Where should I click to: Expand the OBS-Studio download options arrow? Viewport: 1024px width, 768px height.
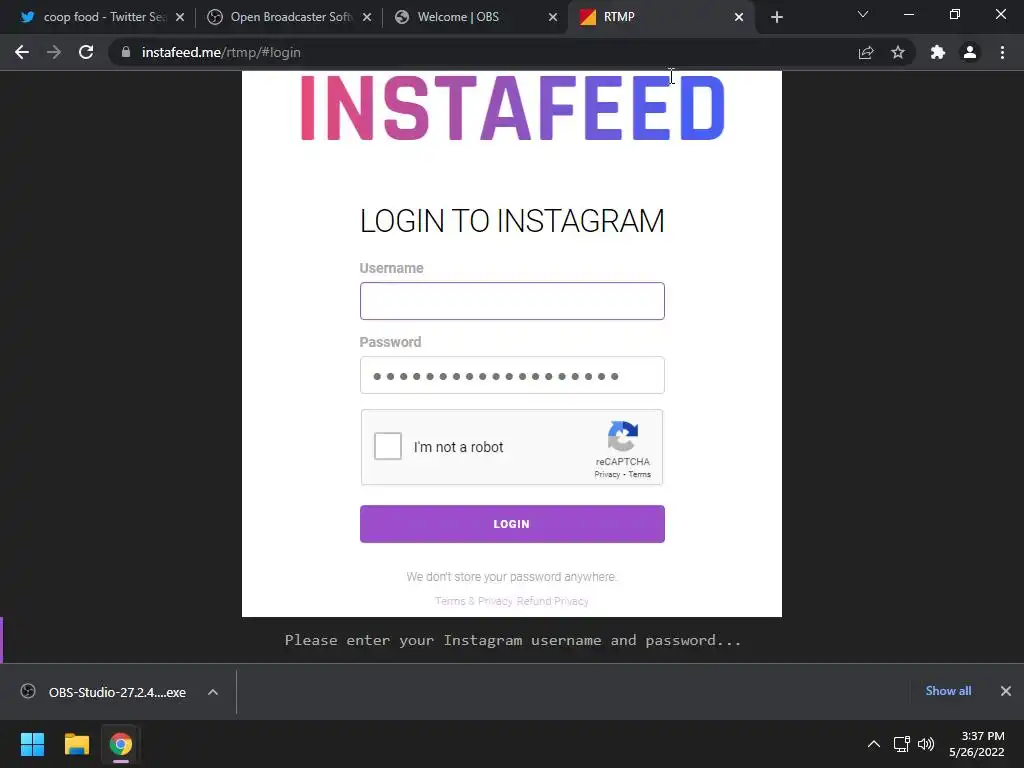coord(213,692)
